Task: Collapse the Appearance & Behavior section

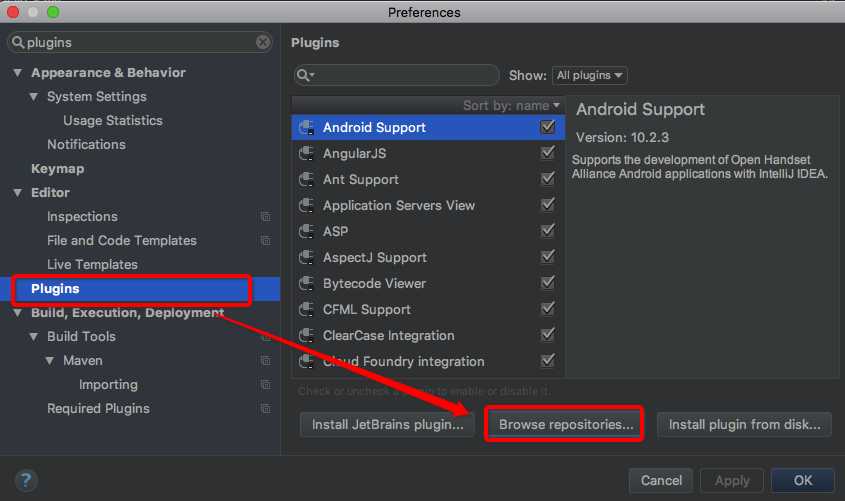Action: click(18, 72)
